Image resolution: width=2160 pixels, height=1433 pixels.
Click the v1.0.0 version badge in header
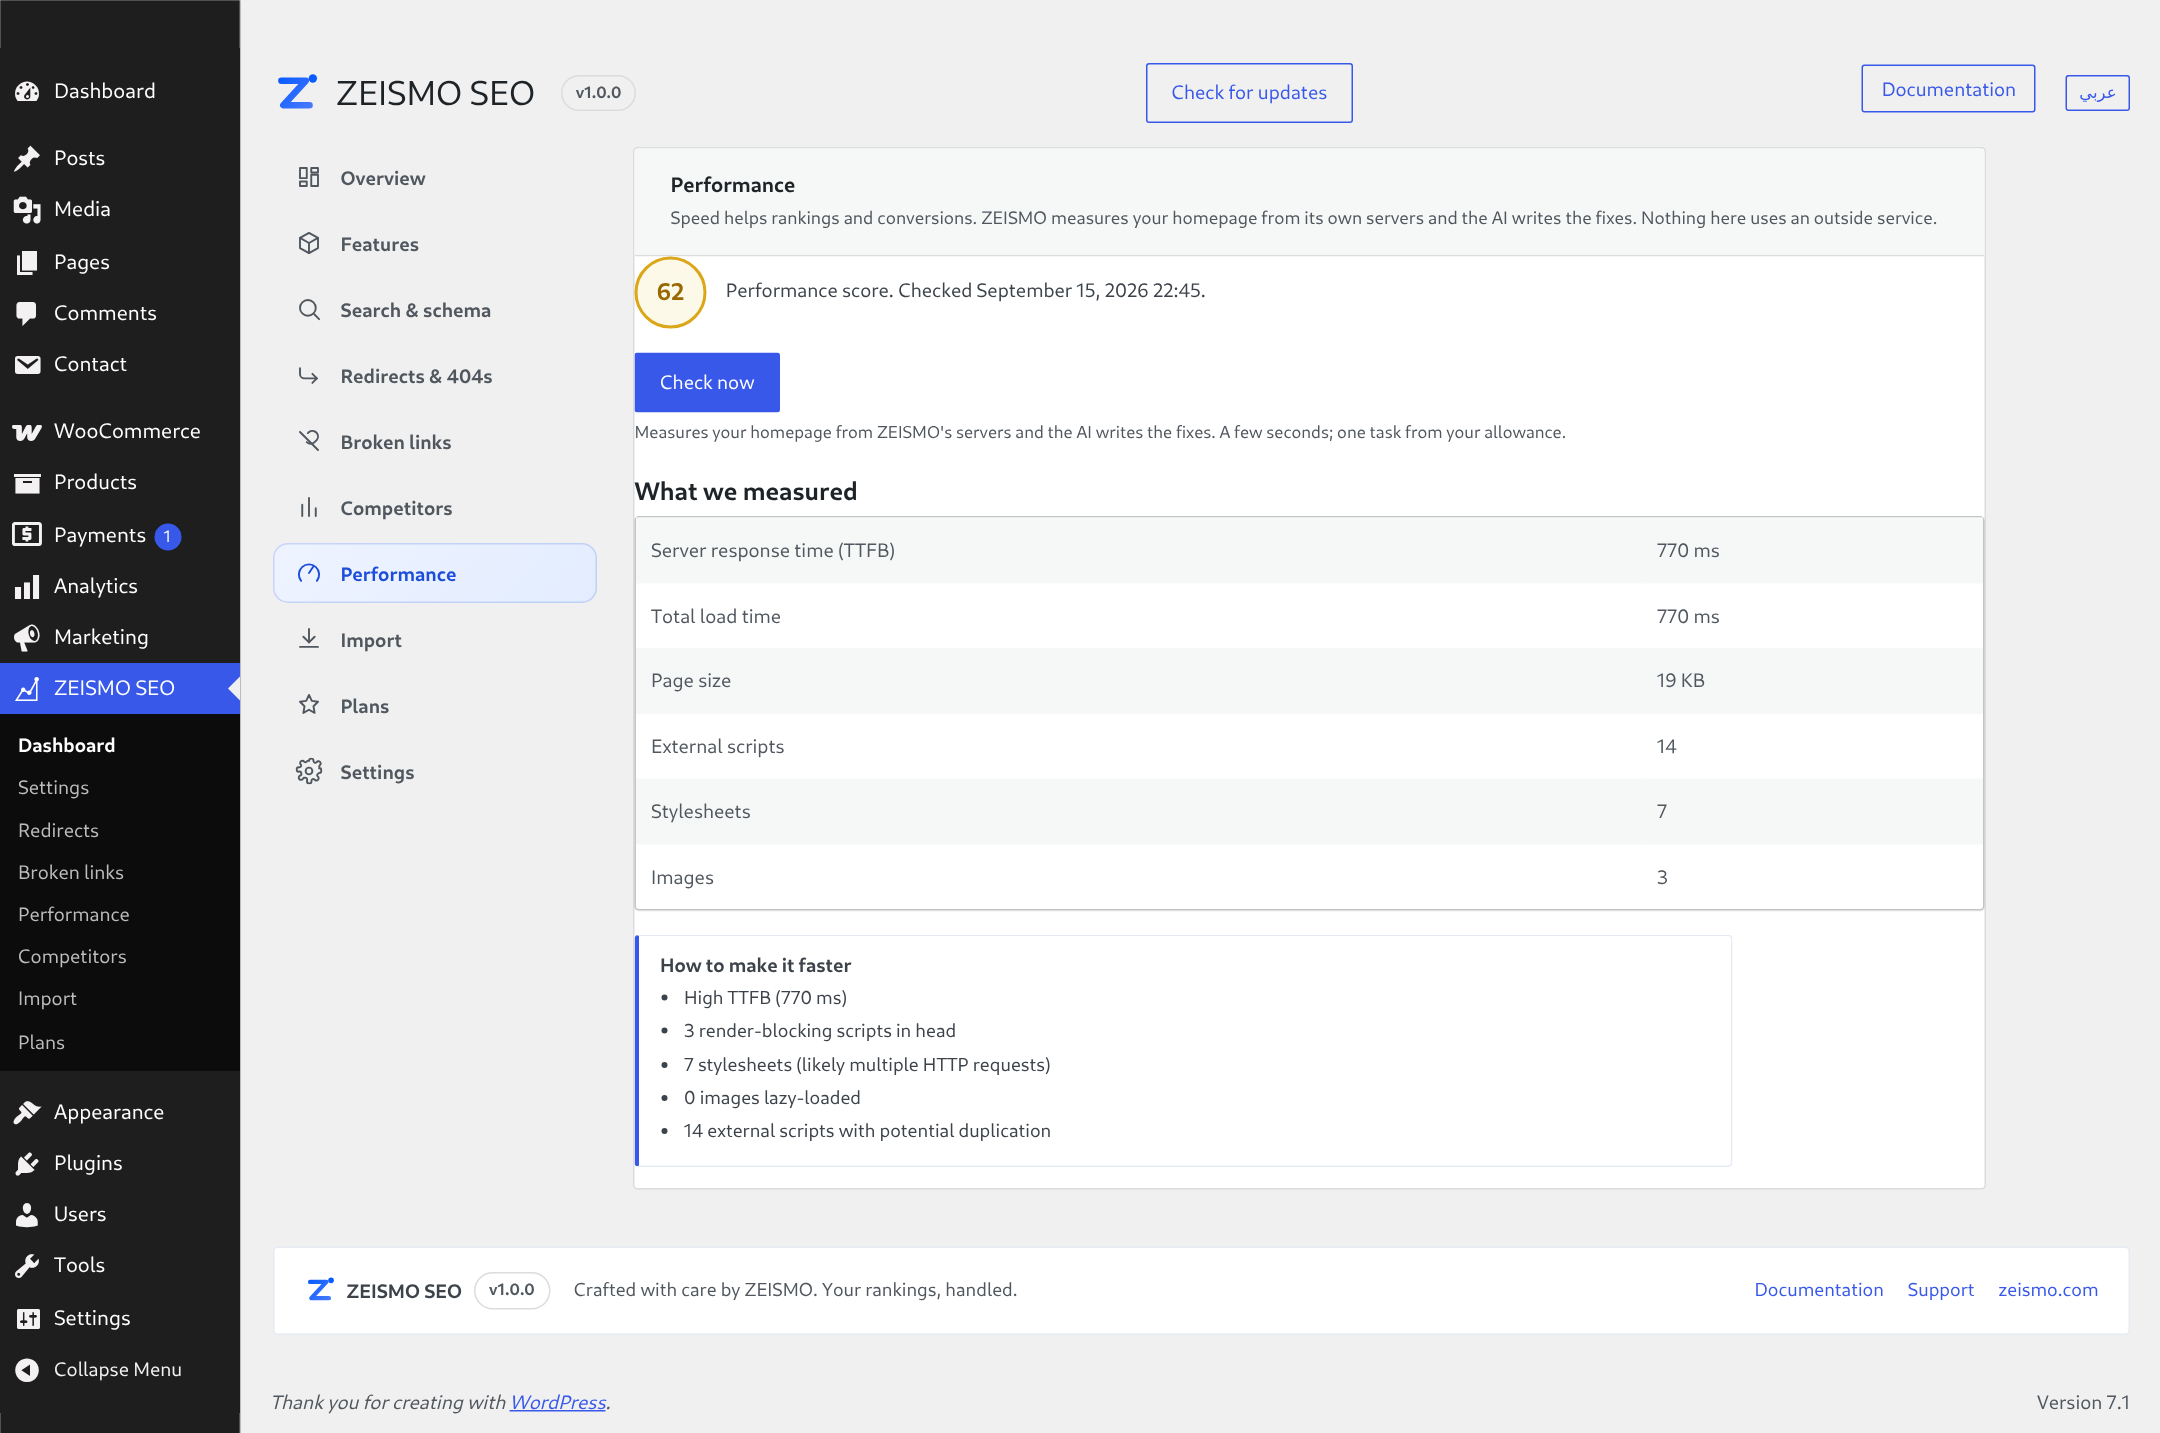coord(598,93)
